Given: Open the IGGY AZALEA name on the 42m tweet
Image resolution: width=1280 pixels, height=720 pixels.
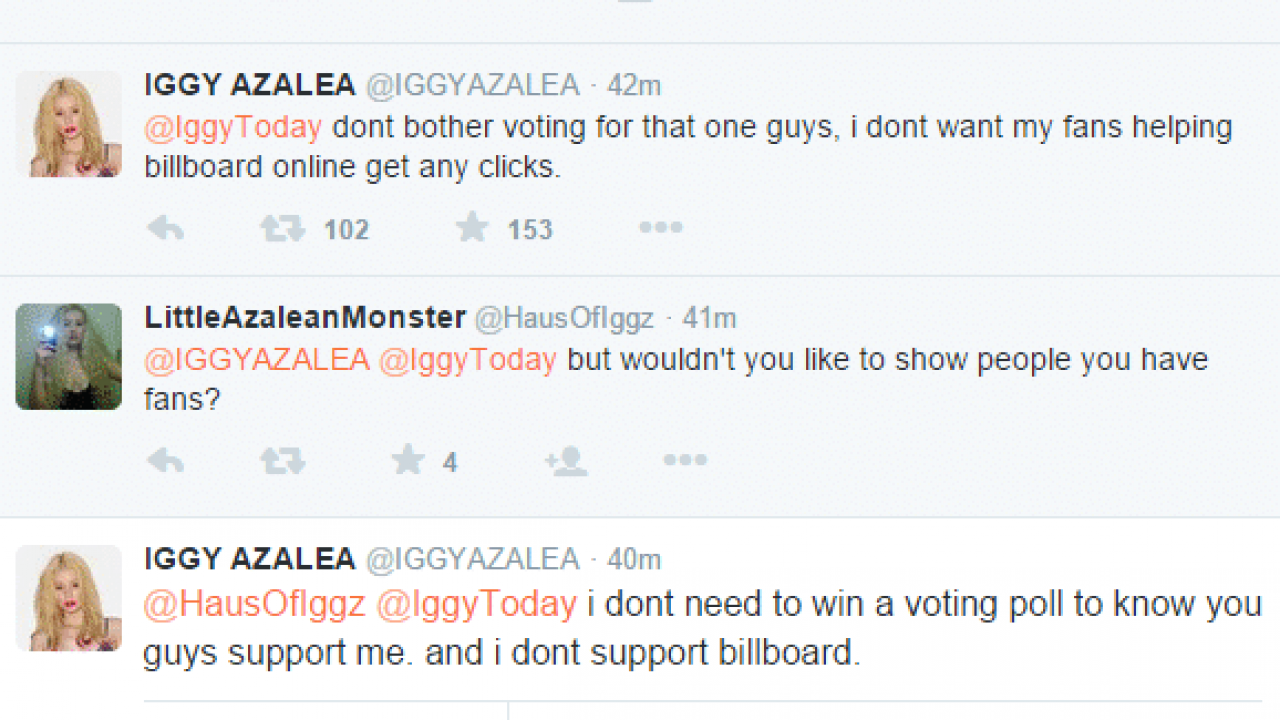Looking at the screenshot, I should click(250, 86).
